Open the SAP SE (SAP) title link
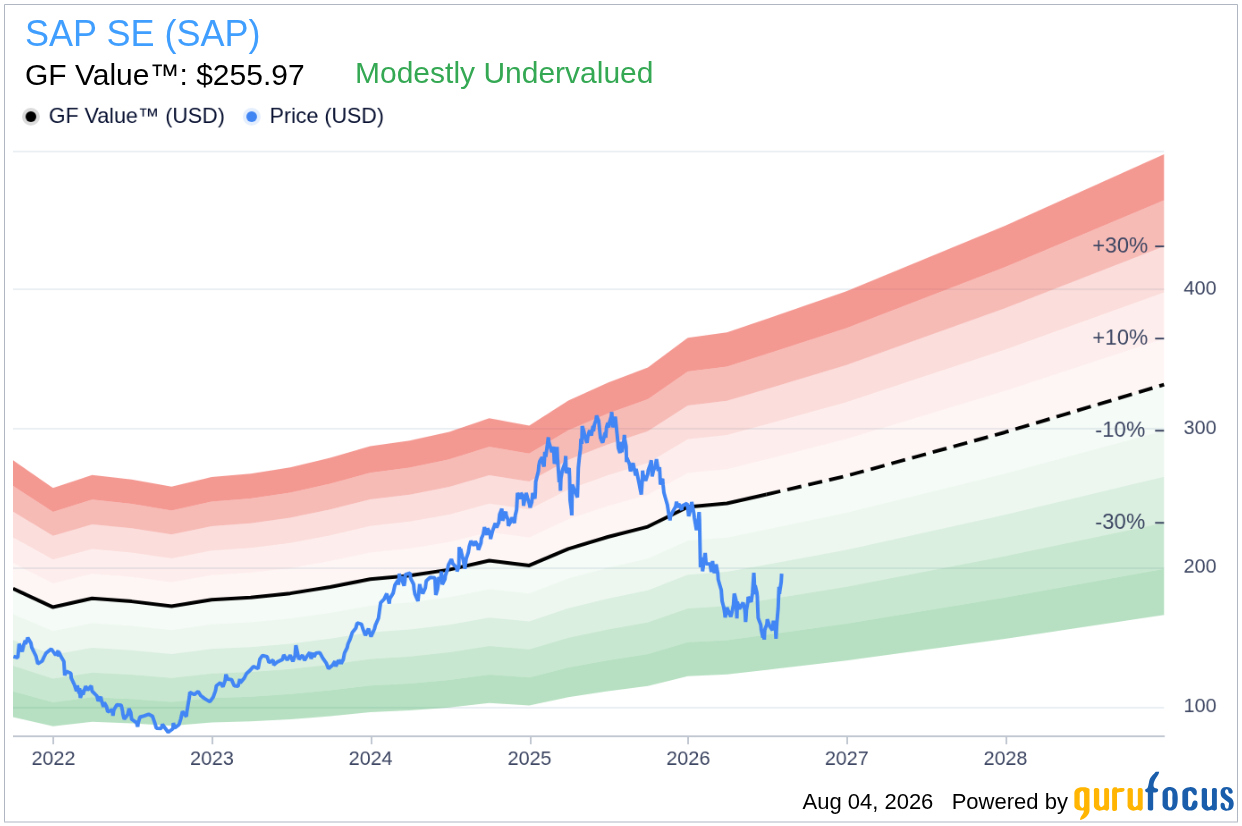Screen dimensions: 1242x826 [x=142, y=34]
